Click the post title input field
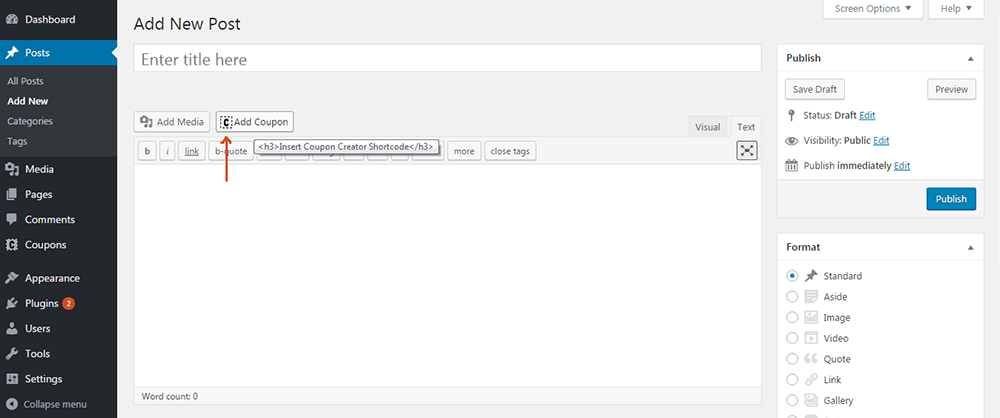 point(447,60)
